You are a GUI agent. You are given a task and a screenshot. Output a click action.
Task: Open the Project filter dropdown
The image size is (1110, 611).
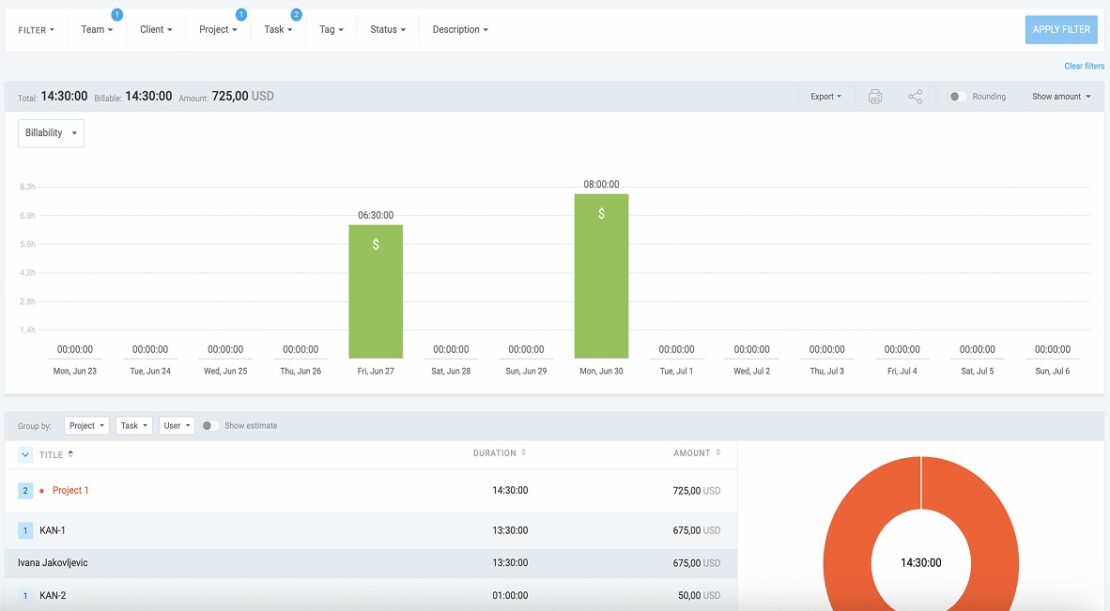click(x=218, y=30)
